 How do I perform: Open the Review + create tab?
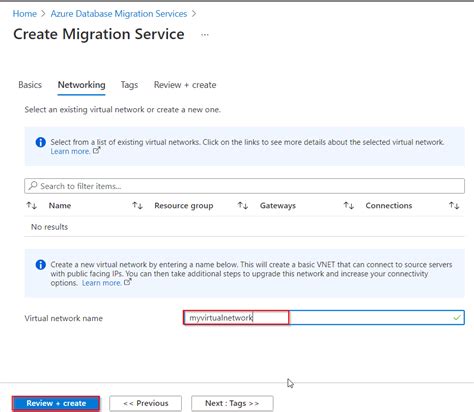click(185, 85)
